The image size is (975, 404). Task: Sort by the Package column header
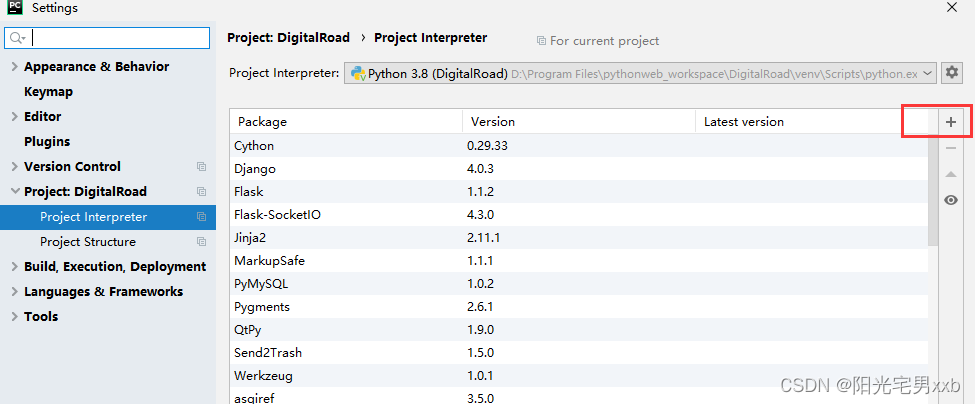click(346, 122)
